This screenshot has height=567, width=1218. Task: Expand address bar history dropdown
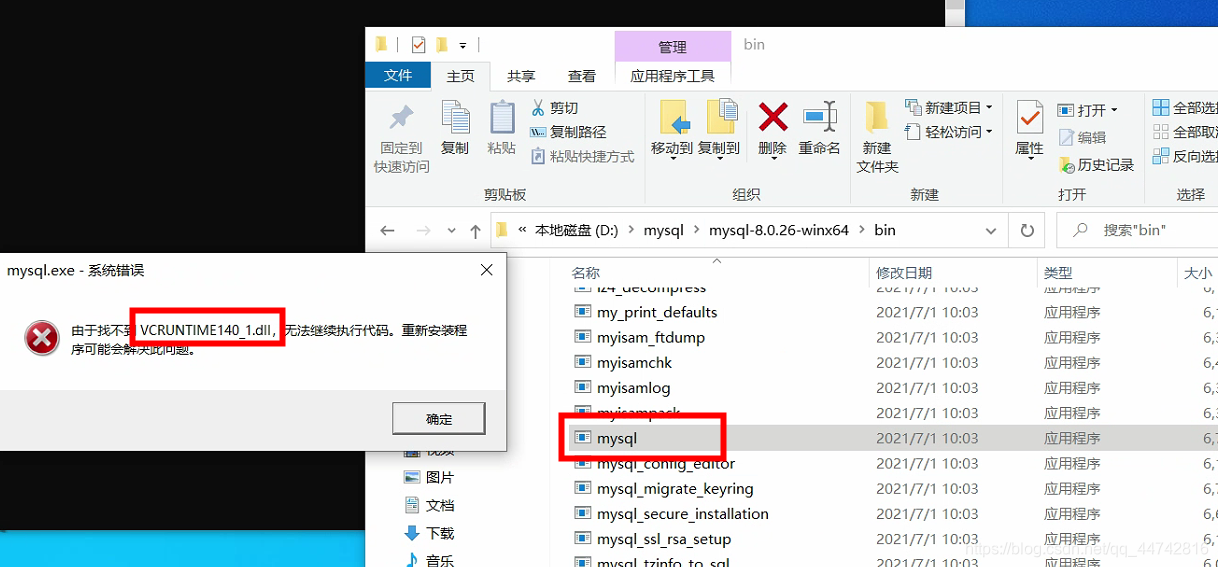click(x=991, y=230)
